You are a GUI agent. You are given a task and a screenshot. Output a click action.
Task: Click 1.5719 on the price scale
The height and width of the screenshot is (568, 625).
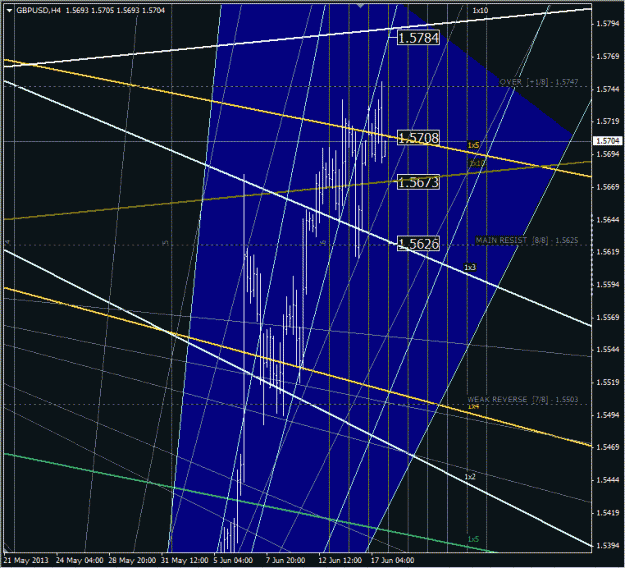608,122
